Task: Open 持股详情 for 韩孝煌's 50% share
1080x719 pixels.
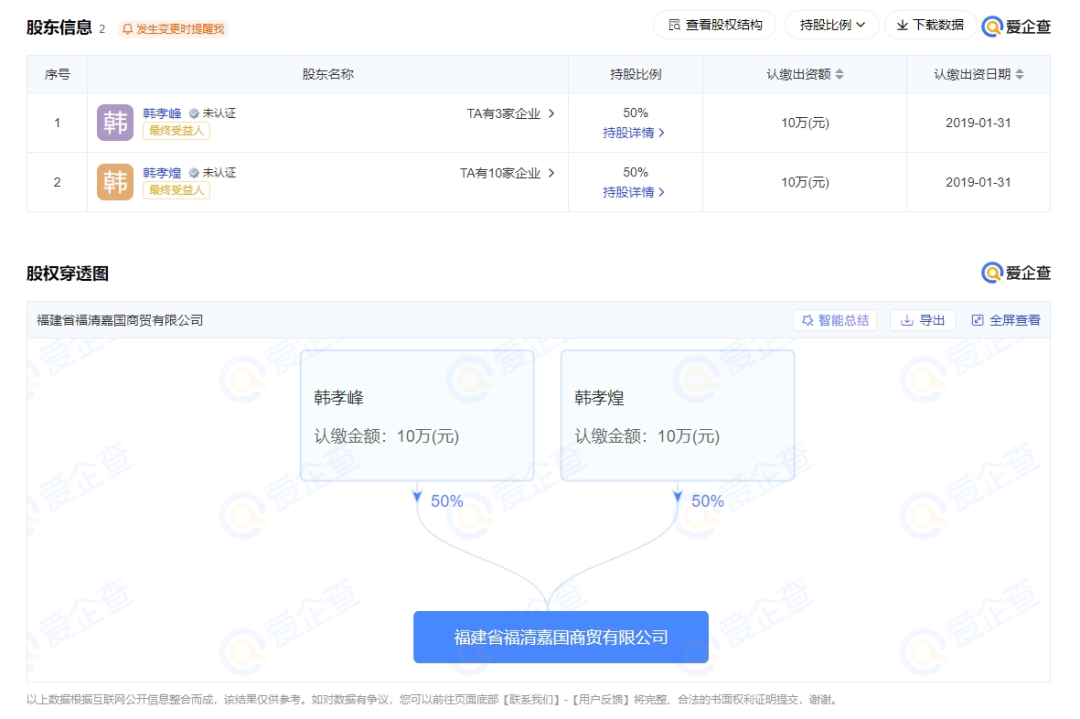Action: click(x=634, y=192)
